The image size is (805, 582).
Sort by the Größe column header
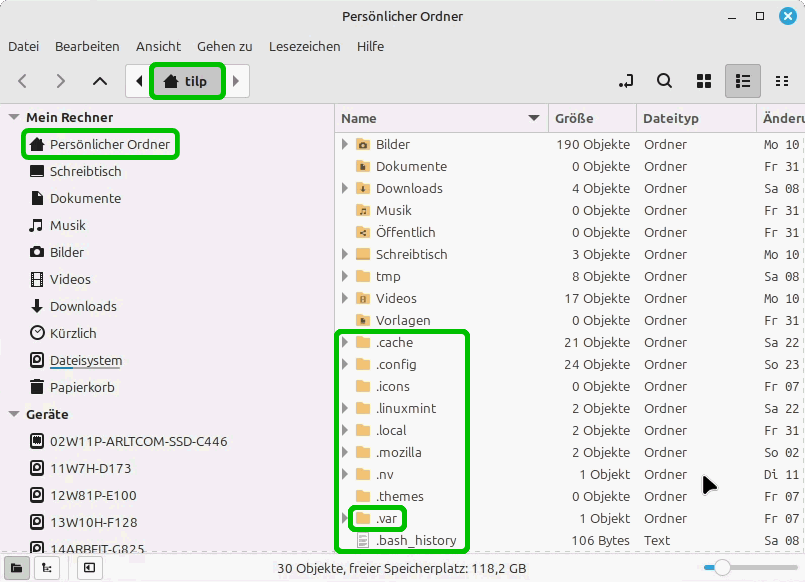pos(574,118)
